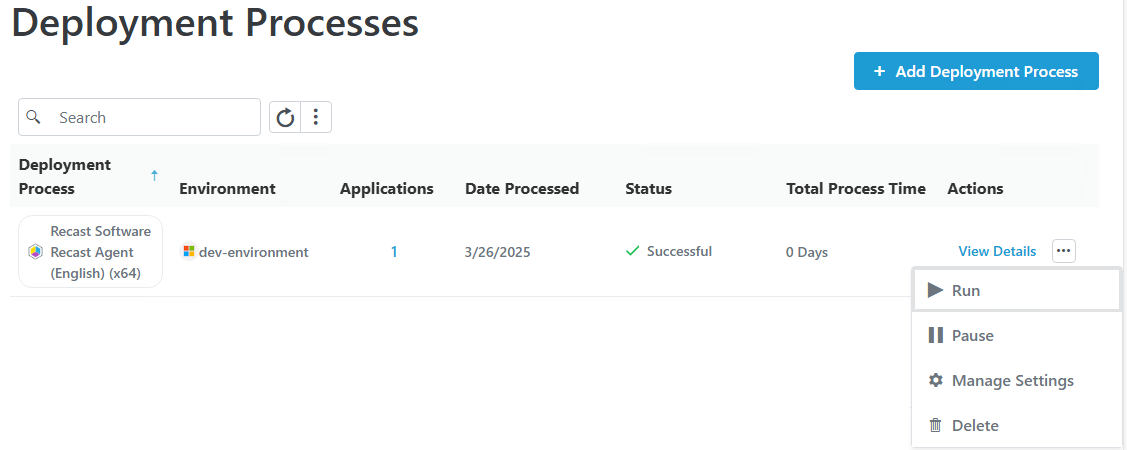Select Delete from the actions menu
The height and width of the screenshot is (450, 1127).
(x=974, y=426)
